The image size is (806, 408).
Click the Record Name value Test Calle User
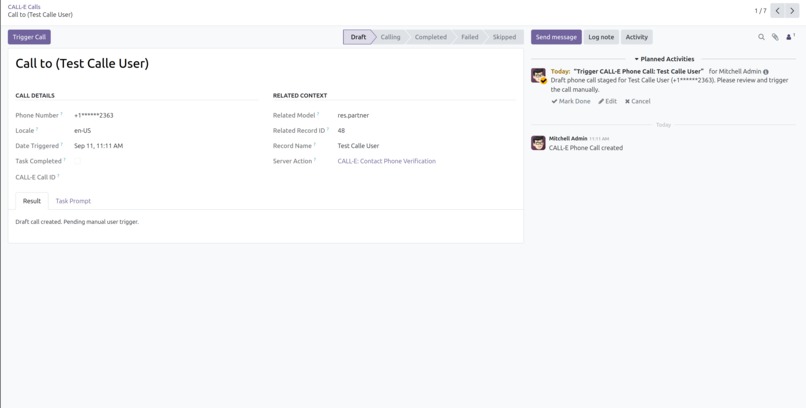358,146
